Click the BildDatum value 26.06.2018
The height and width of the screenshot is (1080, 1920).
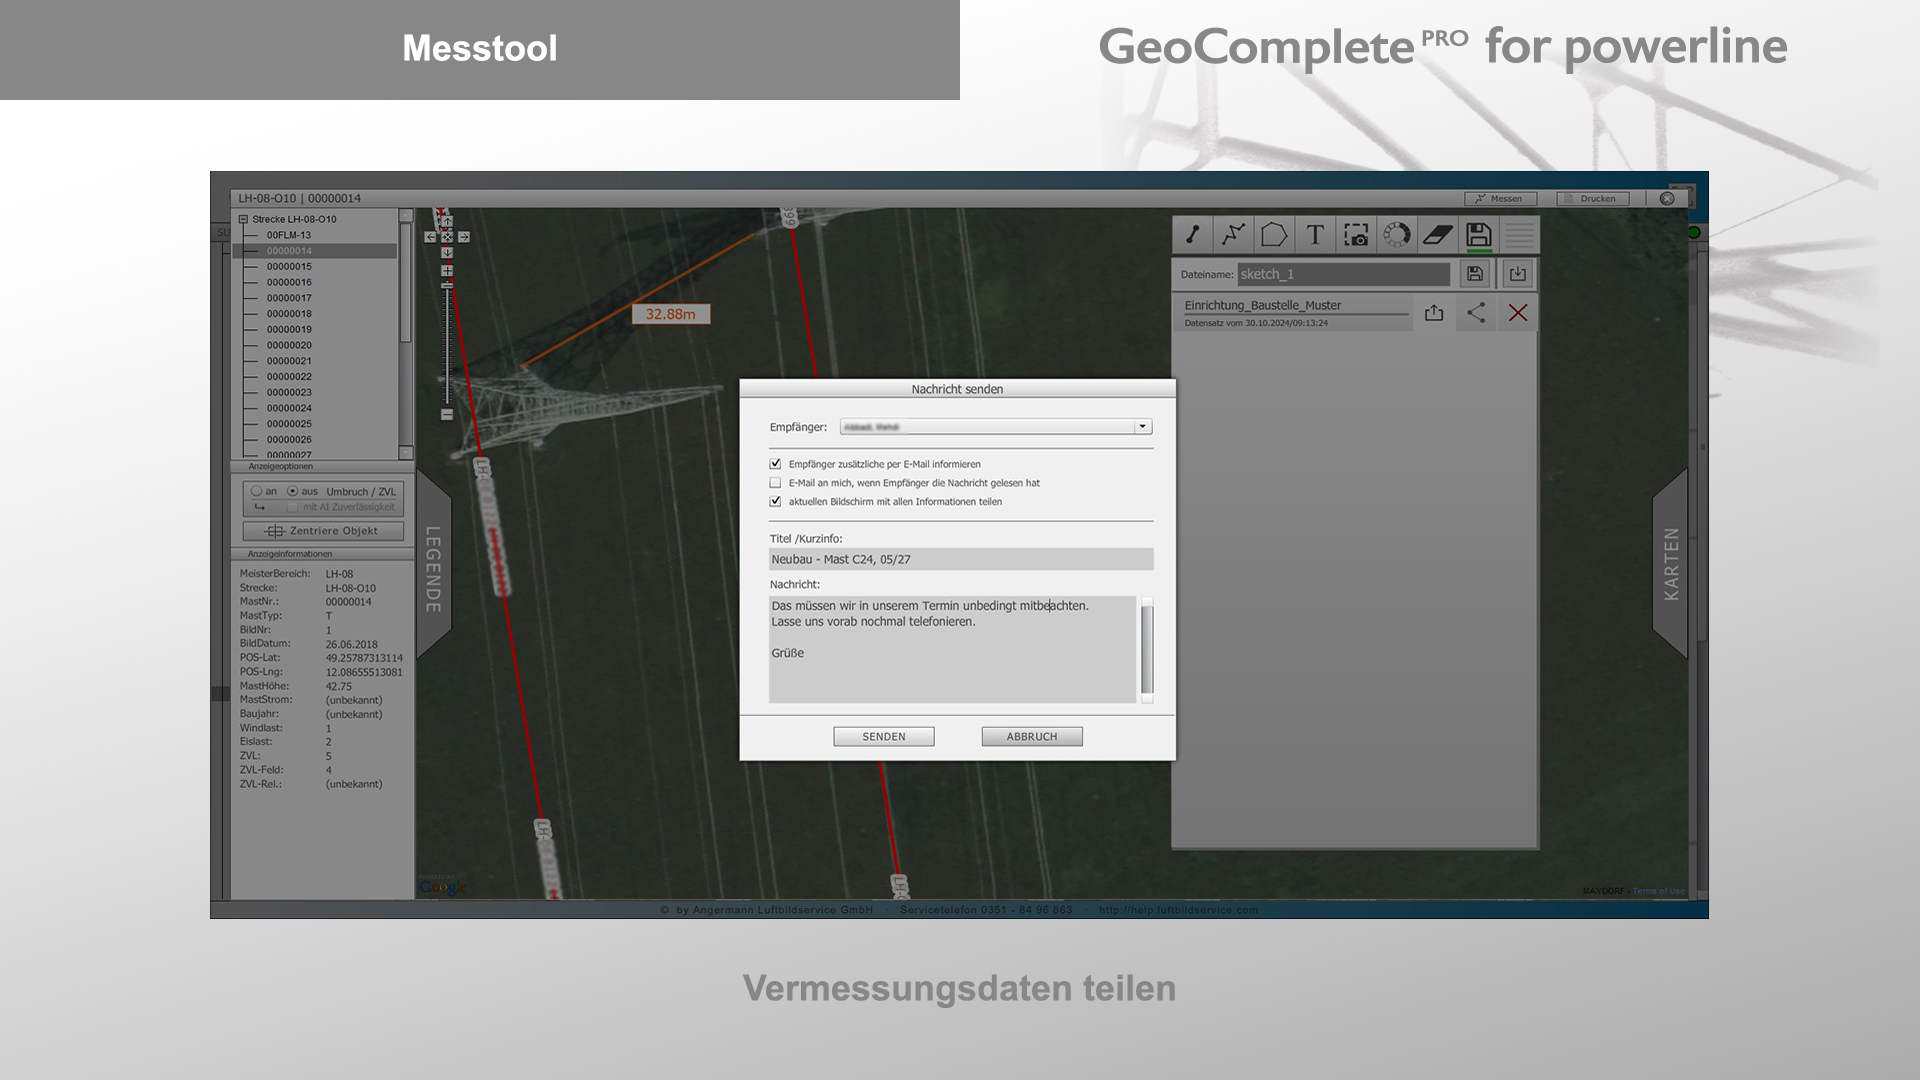pyautogui.click(x=351, y=644)
